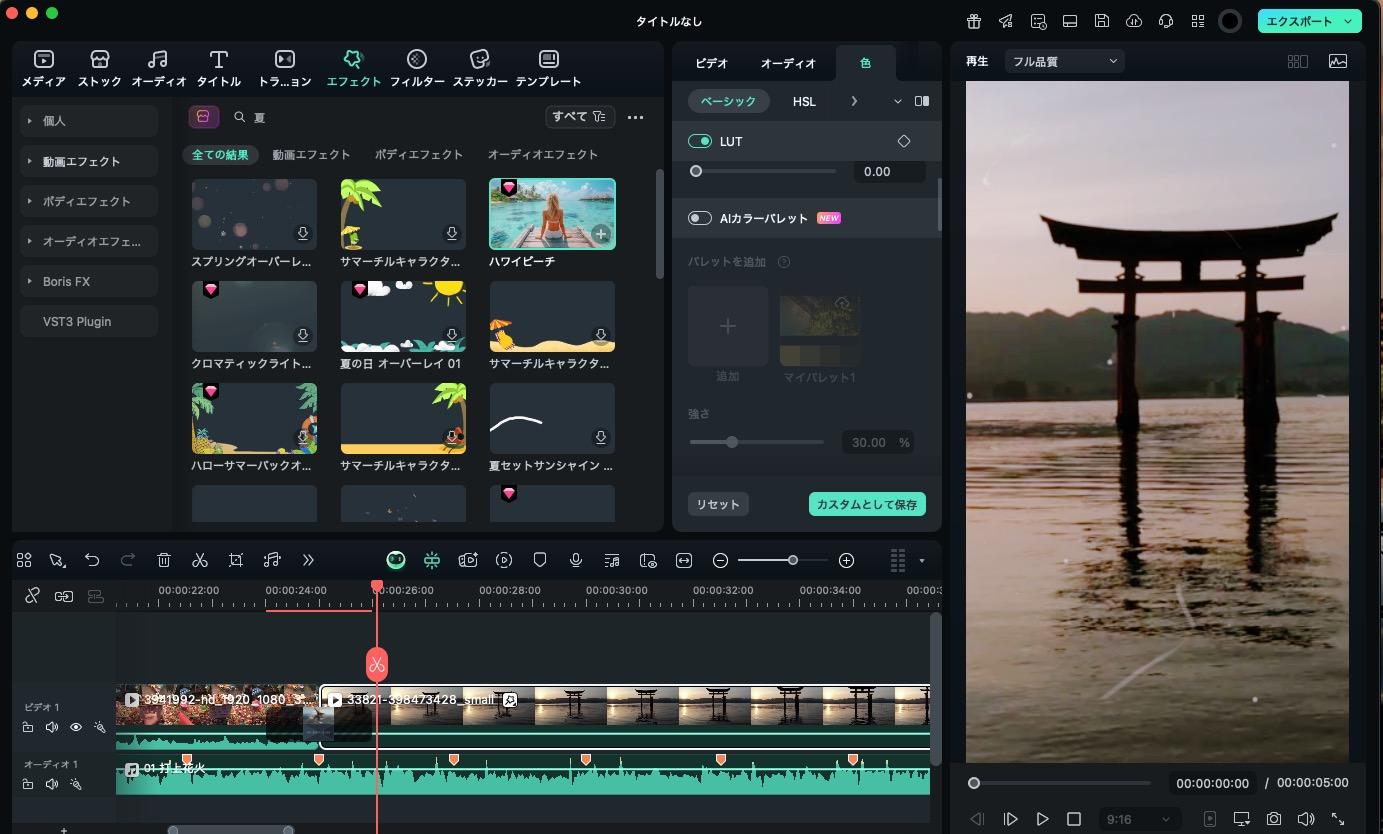Image resolution: width=1383 pixels, height=834 pixels.
Task: Select マイパレット1 palette
Action: coord(820,330)
